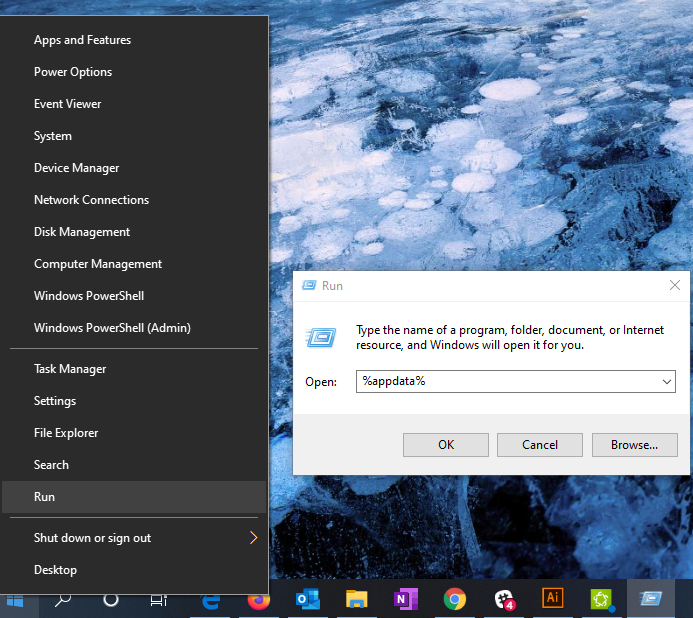This screenshot has width=693, height=618.
Task: Select the Run window taskbar icon
Action: [651, 599]
